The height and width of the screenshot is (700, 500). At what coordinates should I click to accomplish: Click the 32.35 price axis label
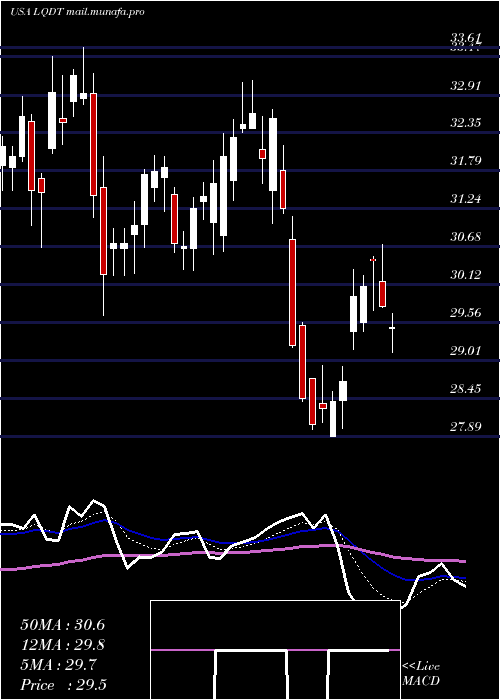(466, 123)
